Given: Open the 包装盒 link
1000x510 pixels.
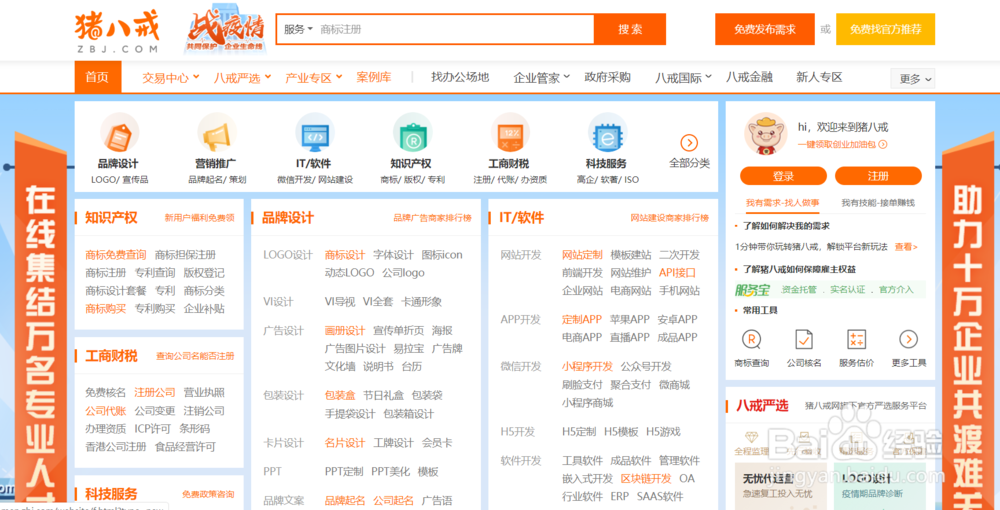Looking at the screenshot, I should click(x=340, y=395).
